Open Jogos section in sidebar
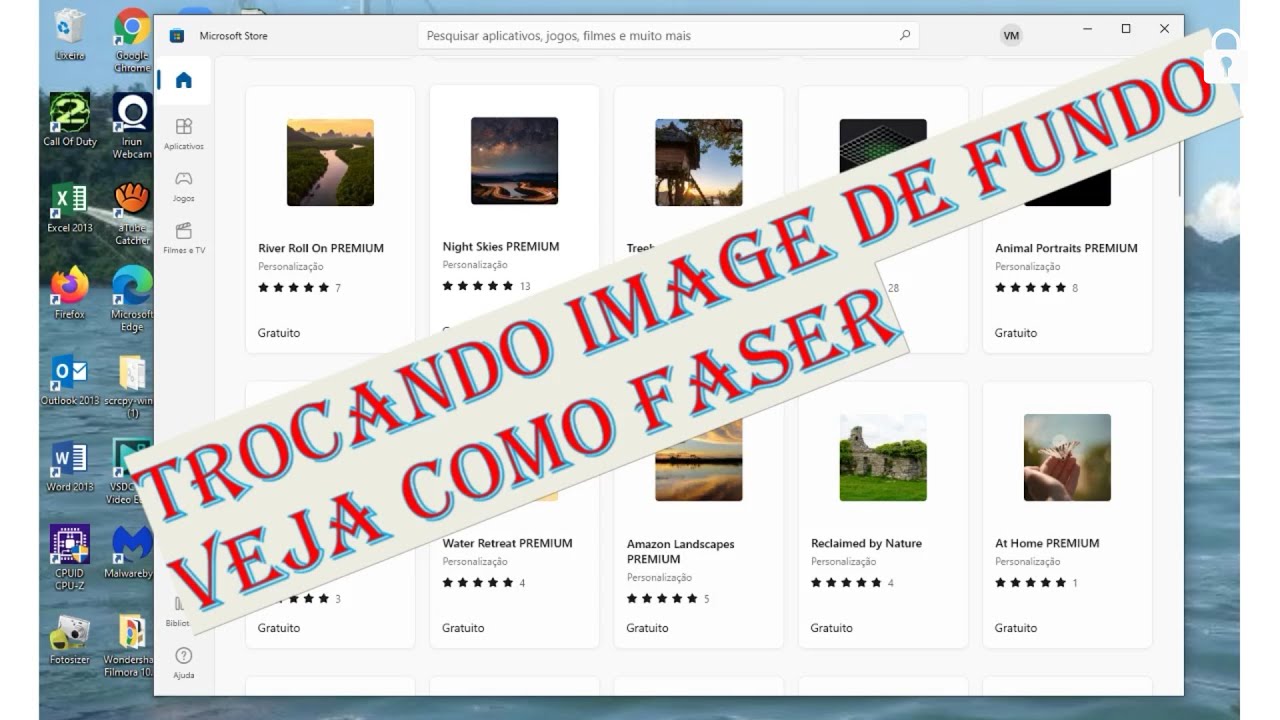 184,185
